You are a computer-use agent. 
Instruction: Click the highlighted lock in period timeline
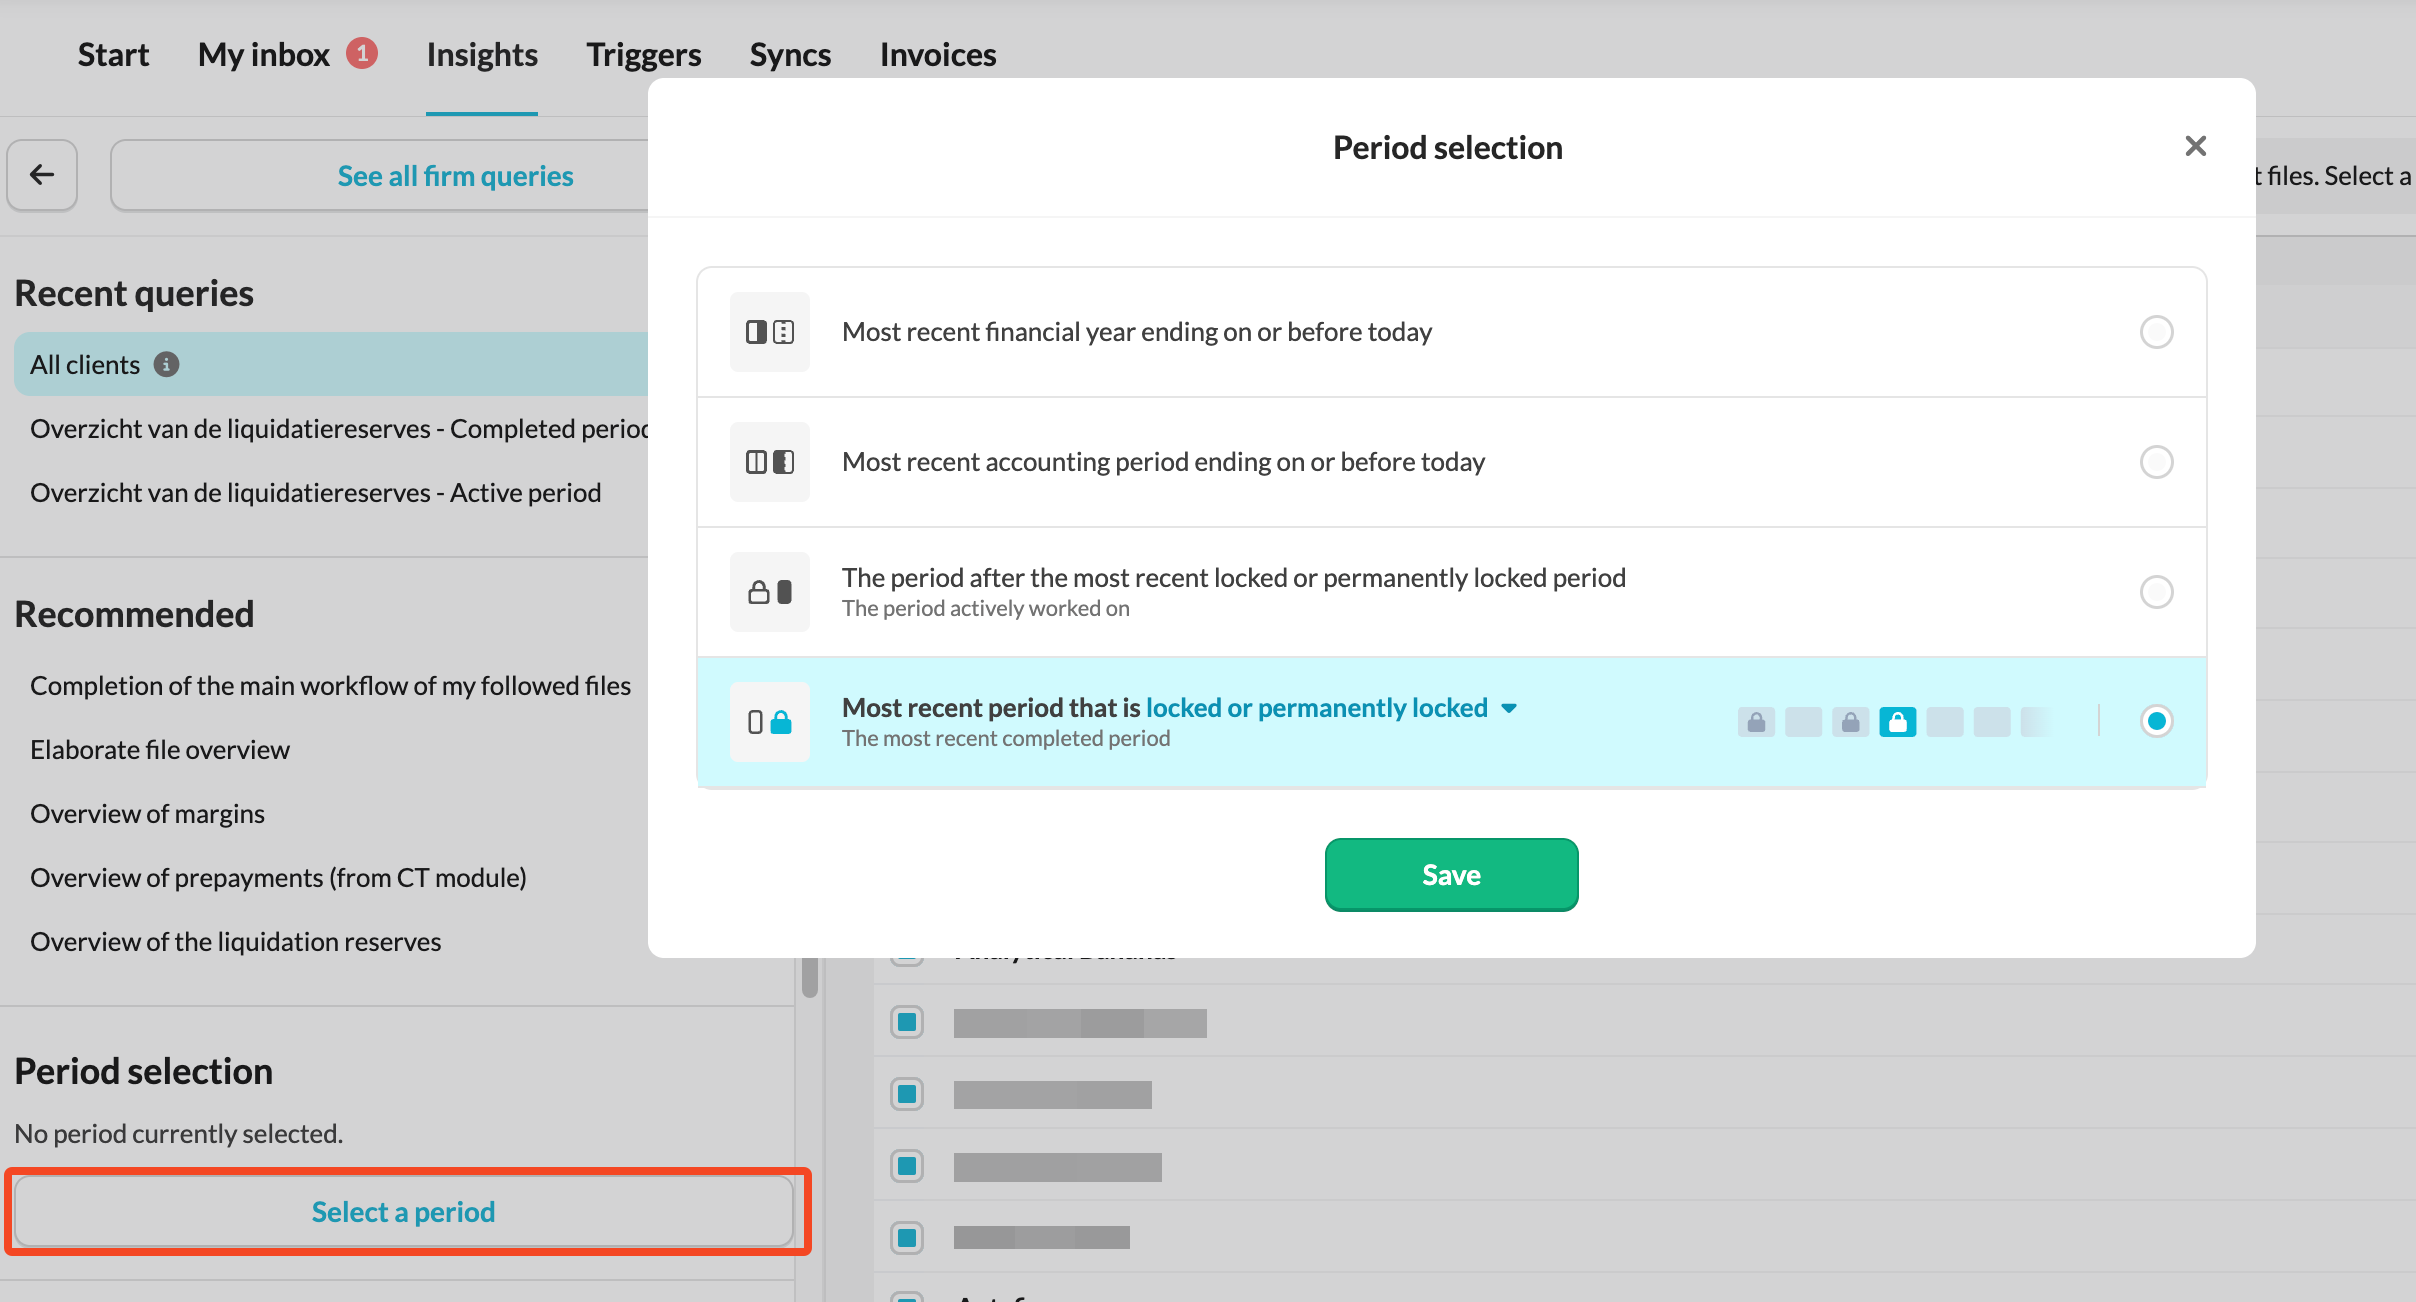1897,722
